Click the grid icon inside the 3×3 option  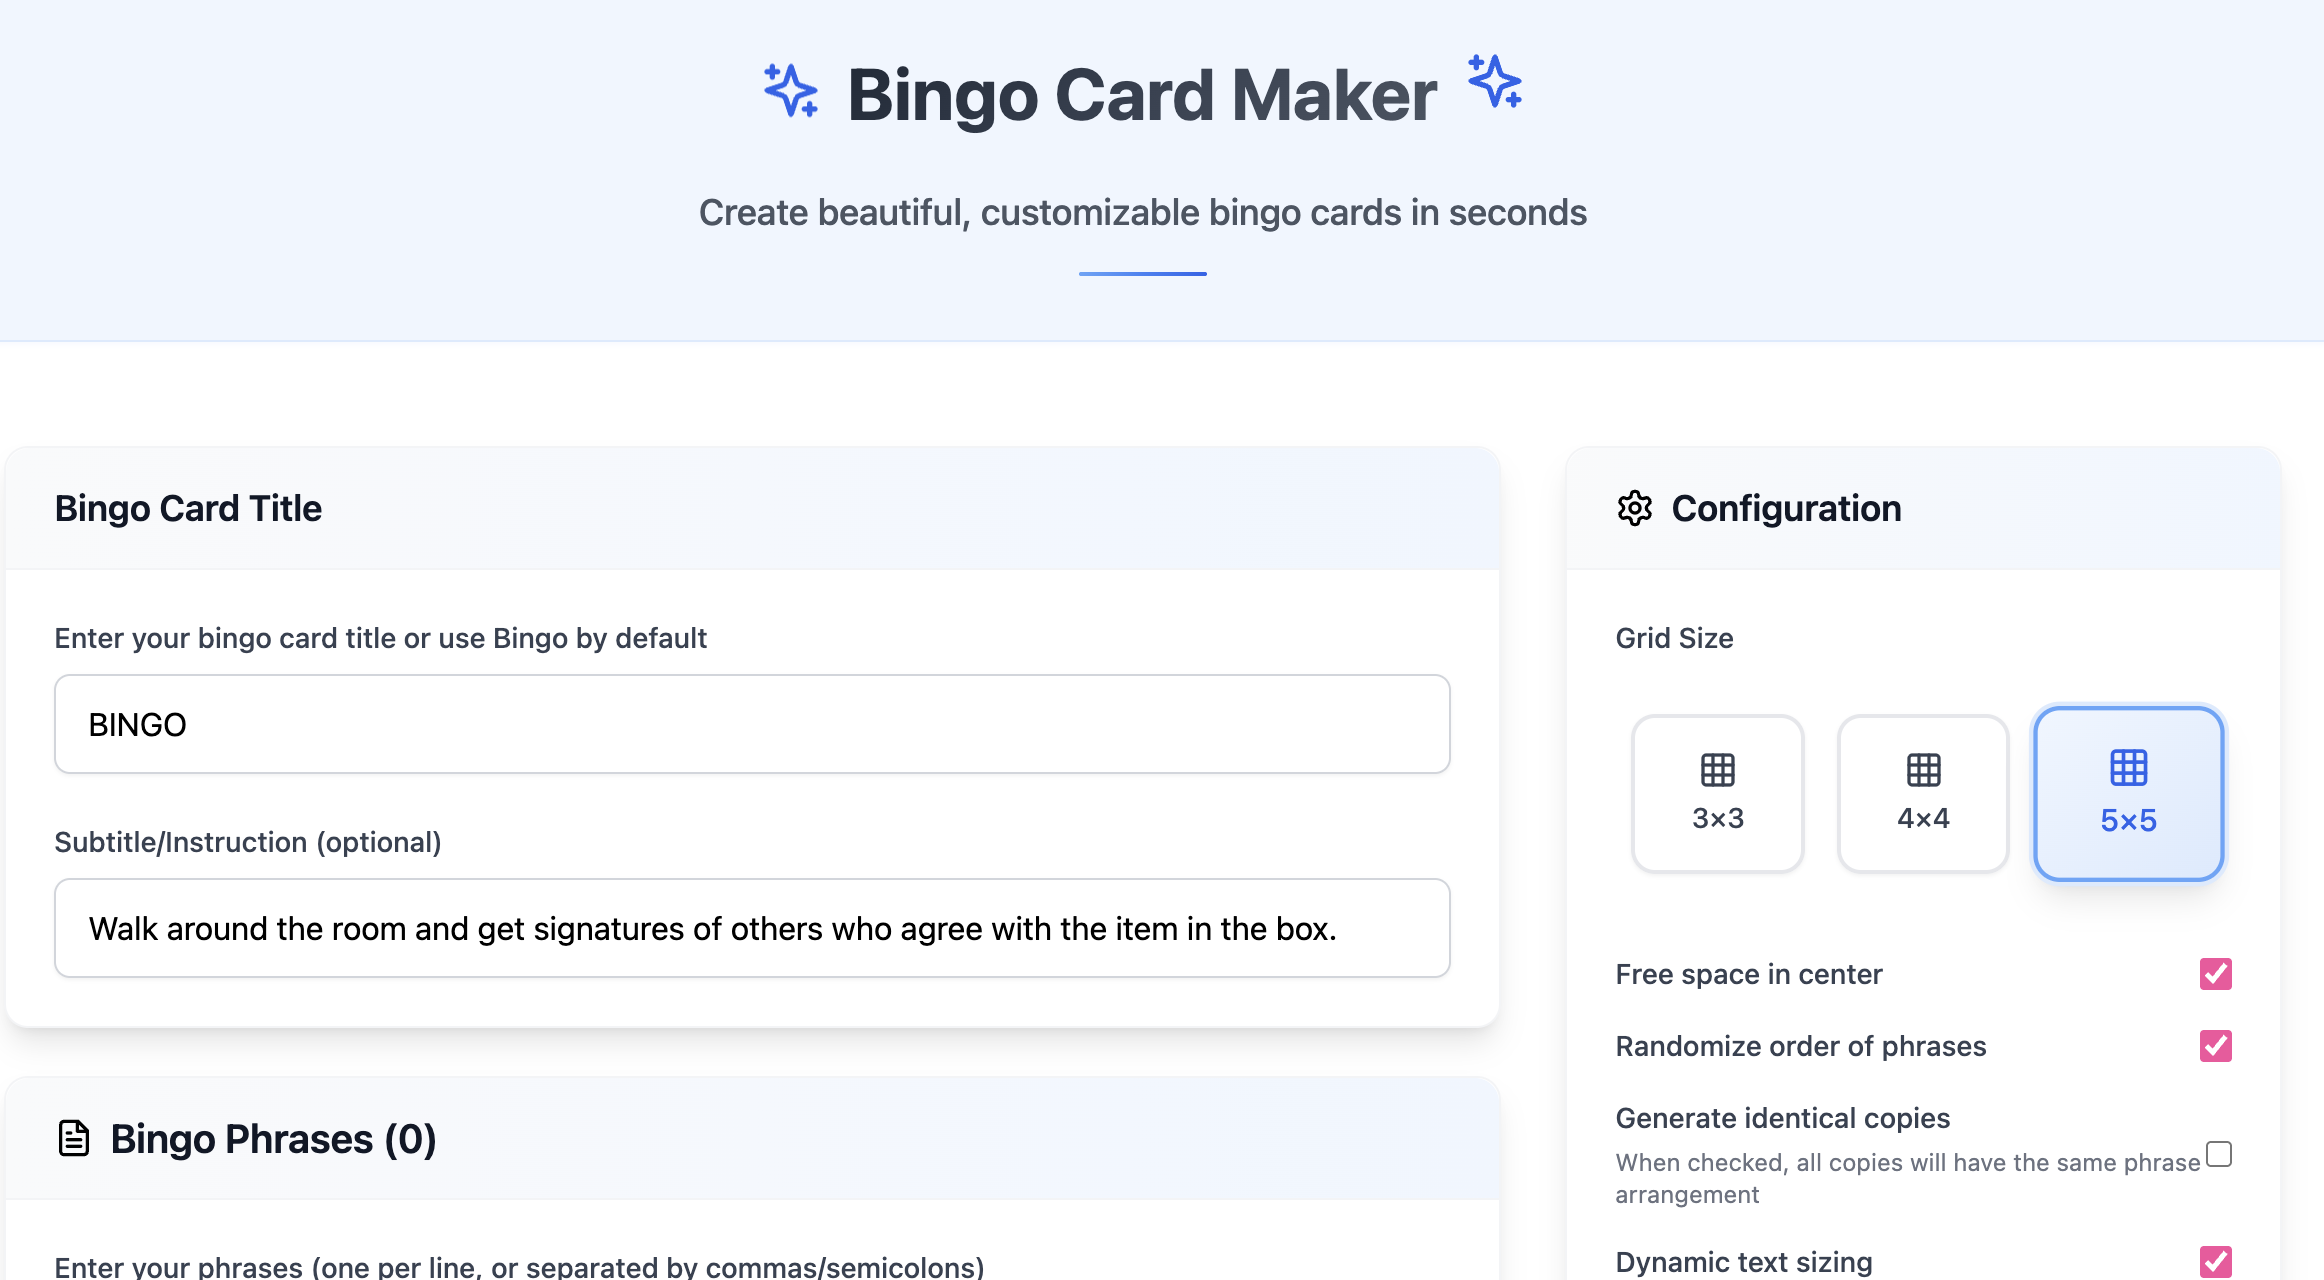[1716, 768]
